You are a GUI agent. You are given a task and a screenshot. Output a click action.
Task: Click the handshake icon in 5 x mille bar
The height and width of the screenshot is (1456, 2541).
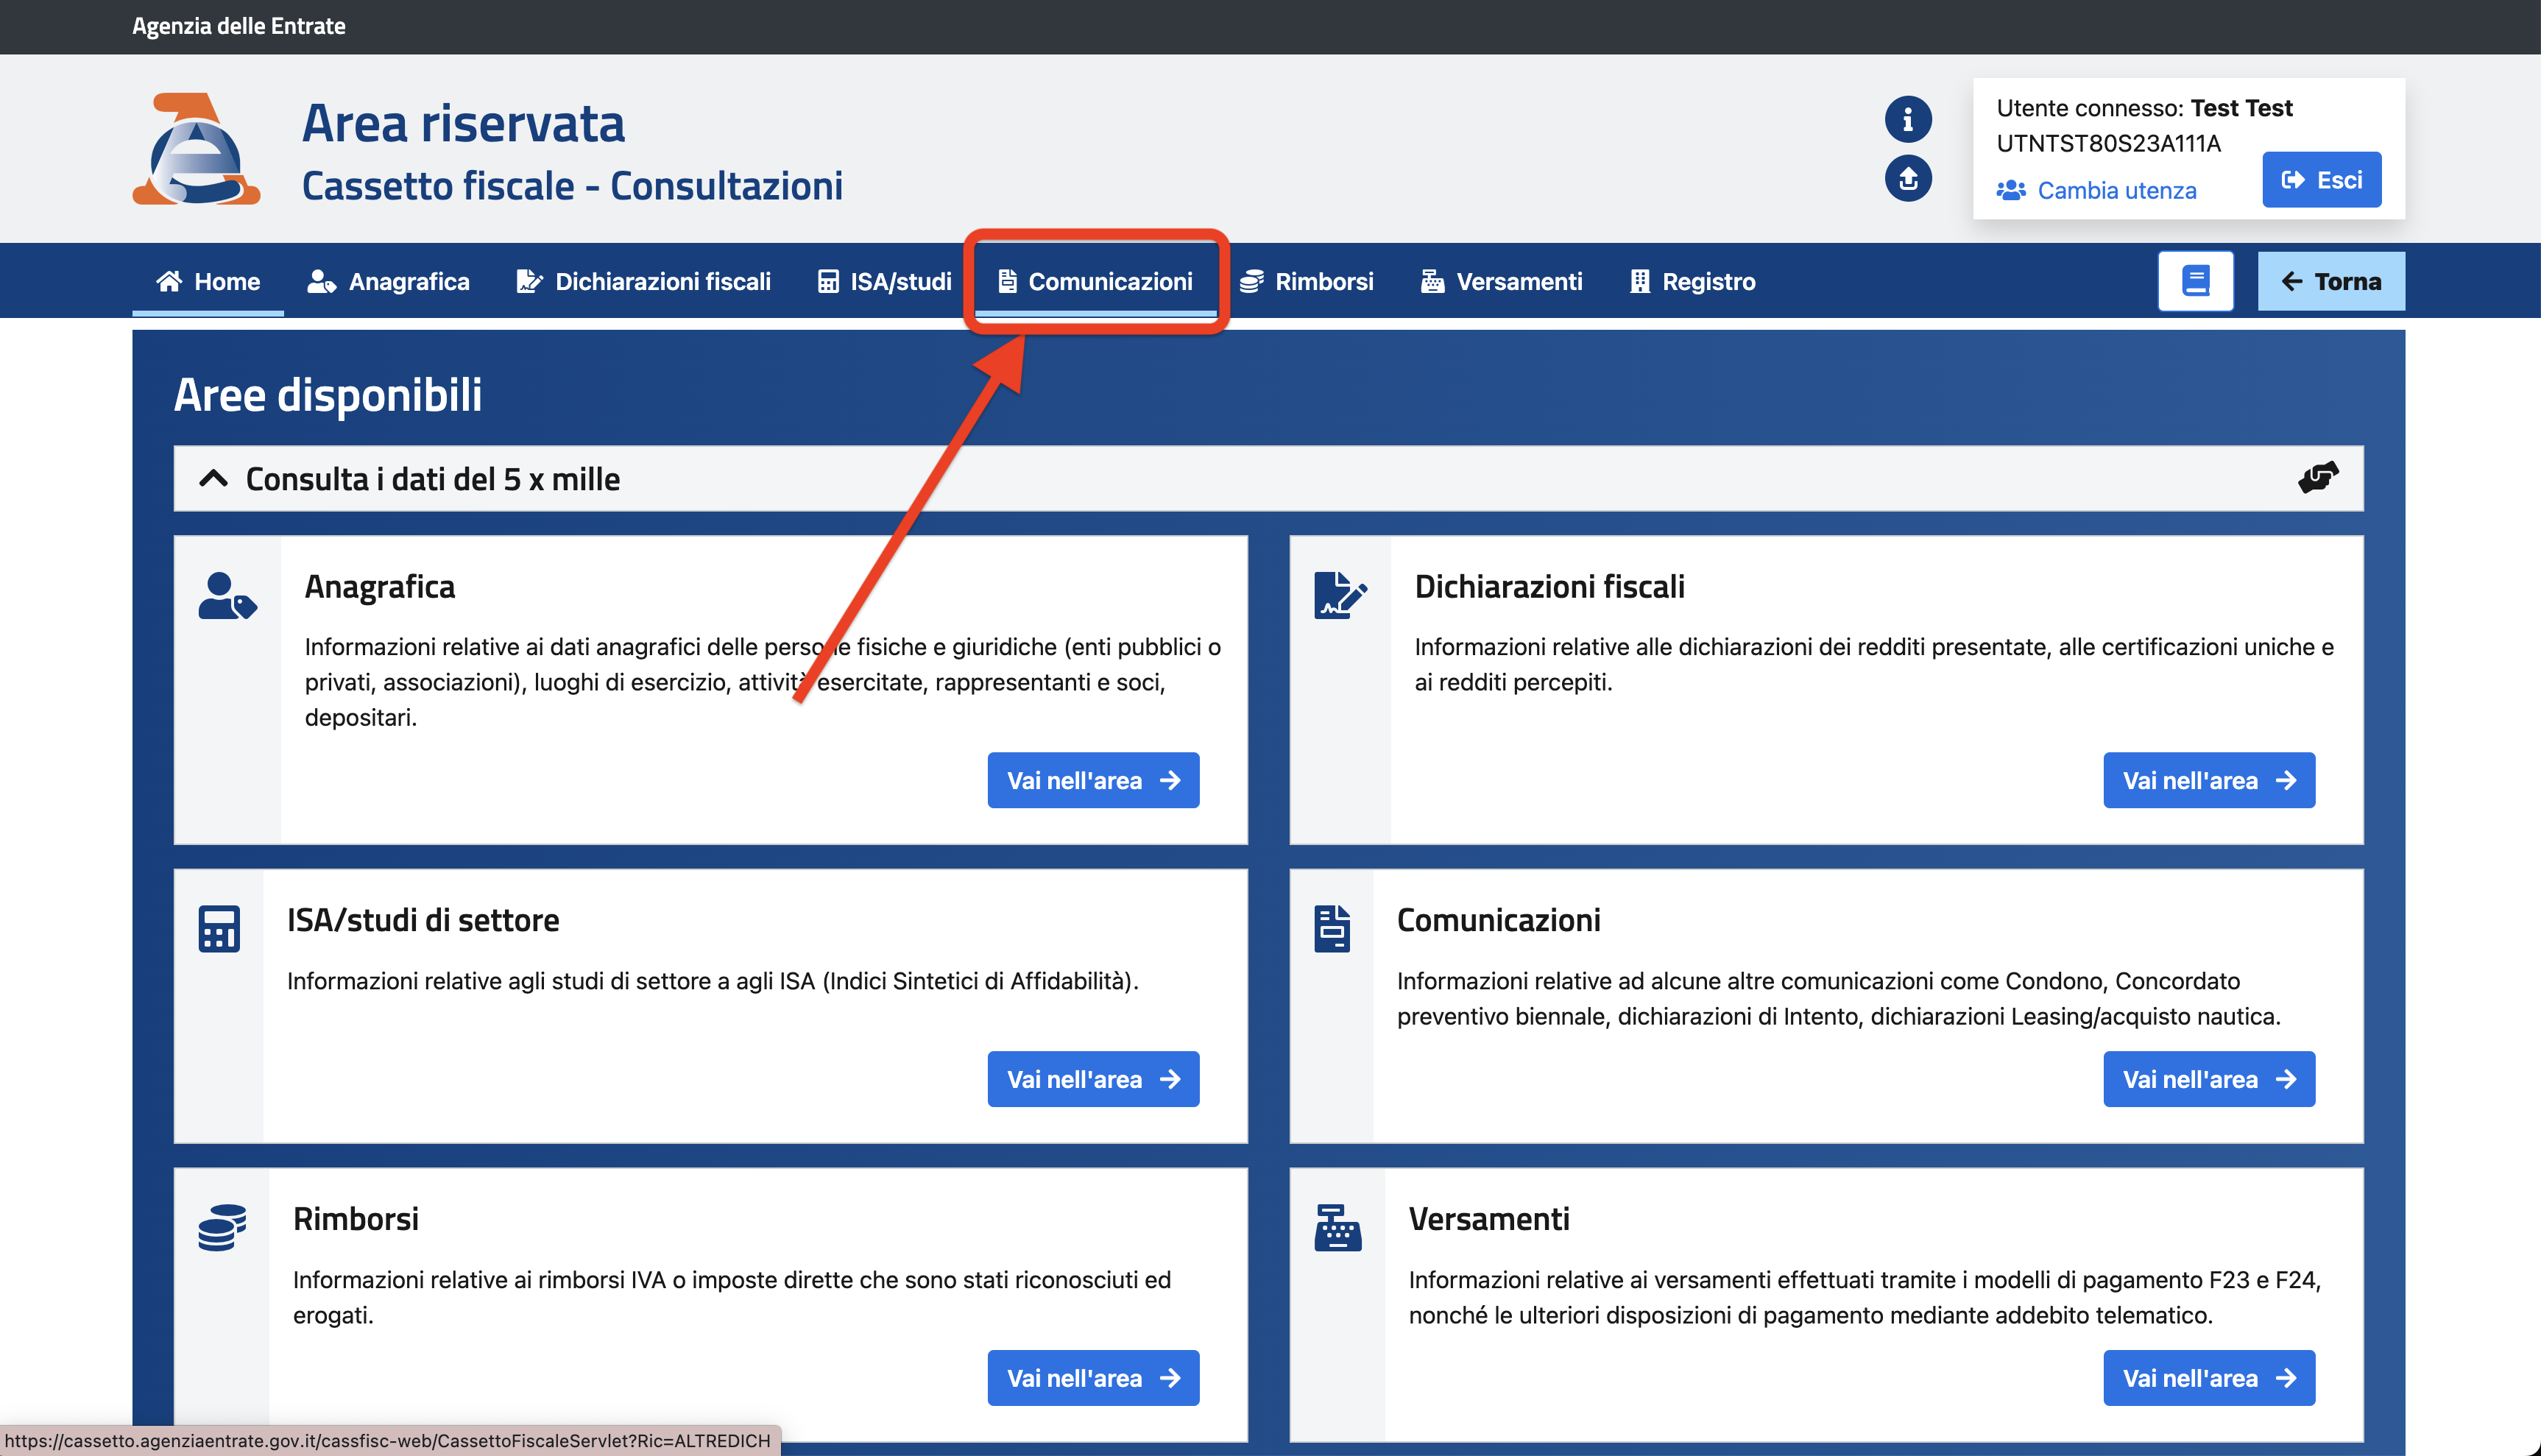(2317, 477)
